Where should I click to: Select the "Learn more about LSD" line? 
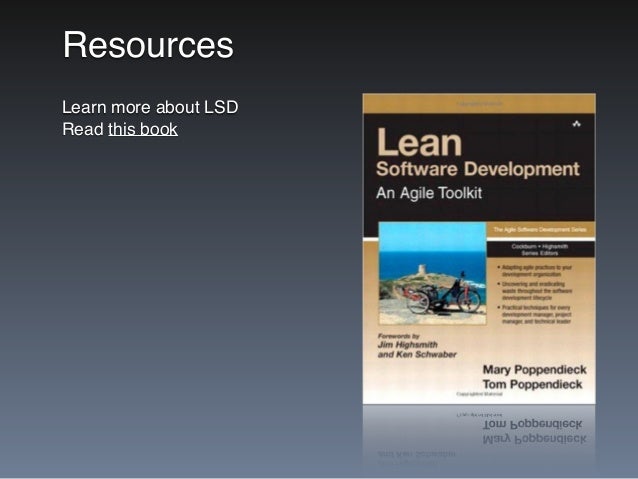tap(150, 107)
